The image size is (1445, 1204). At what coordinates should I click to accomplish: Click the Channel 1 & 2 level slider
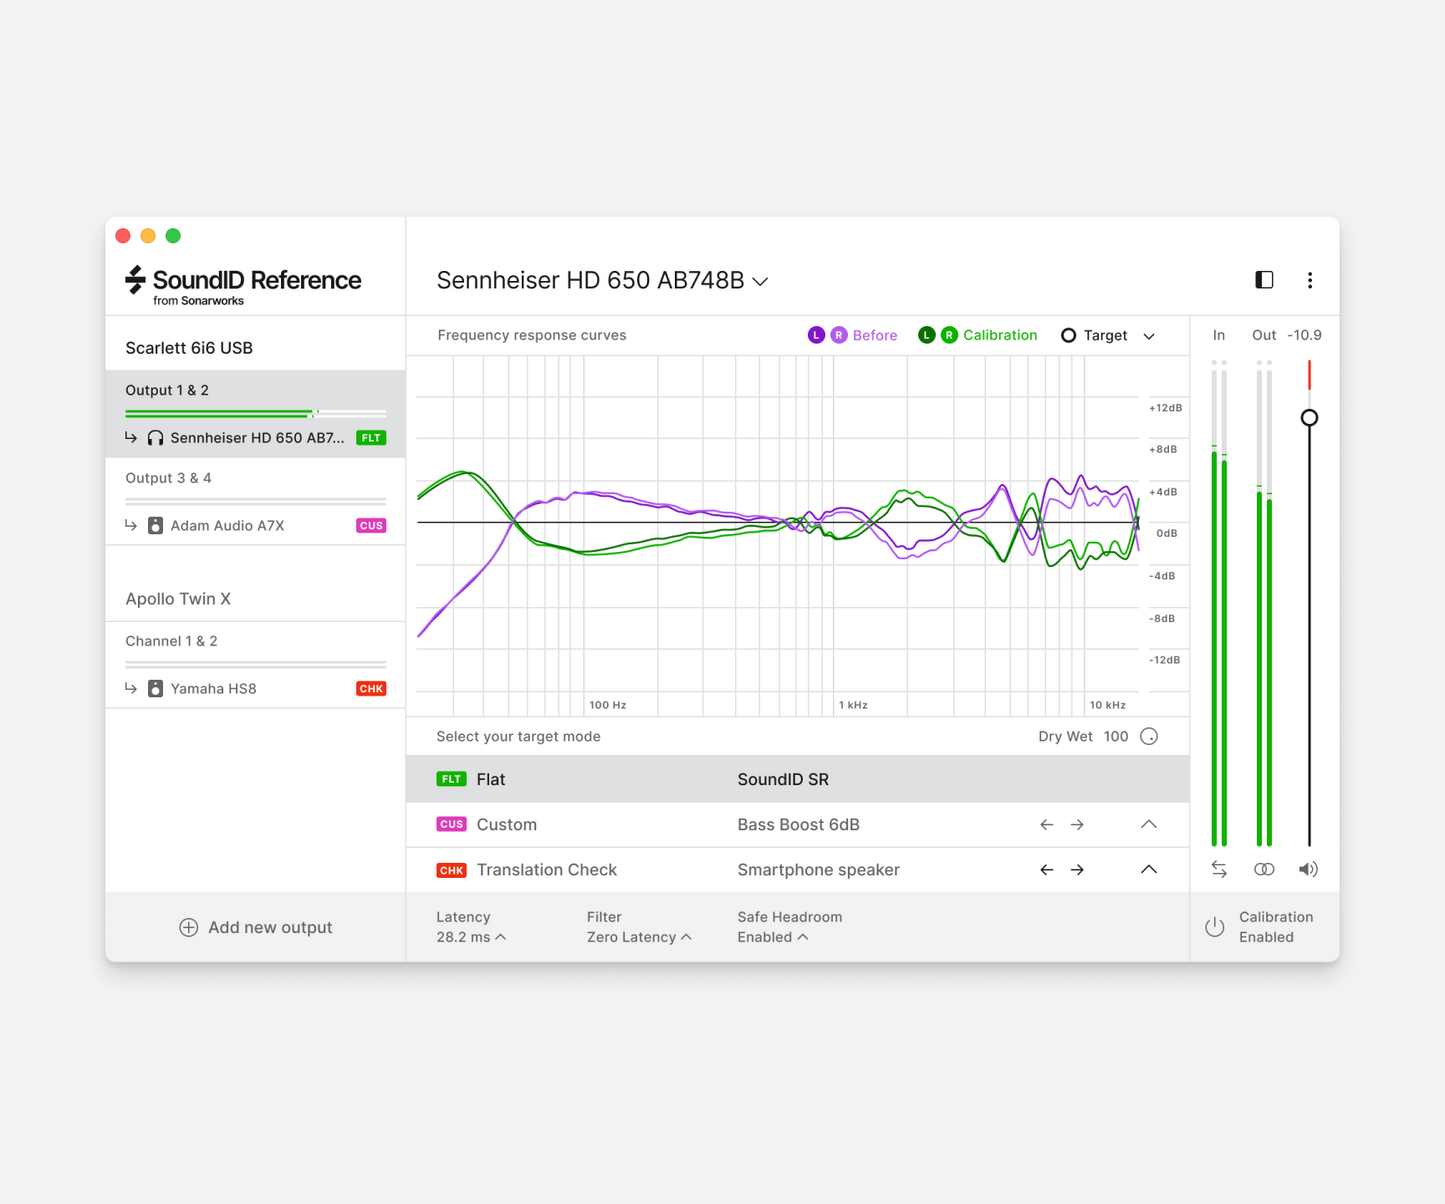pyautogui.click(x=255, y=664)
